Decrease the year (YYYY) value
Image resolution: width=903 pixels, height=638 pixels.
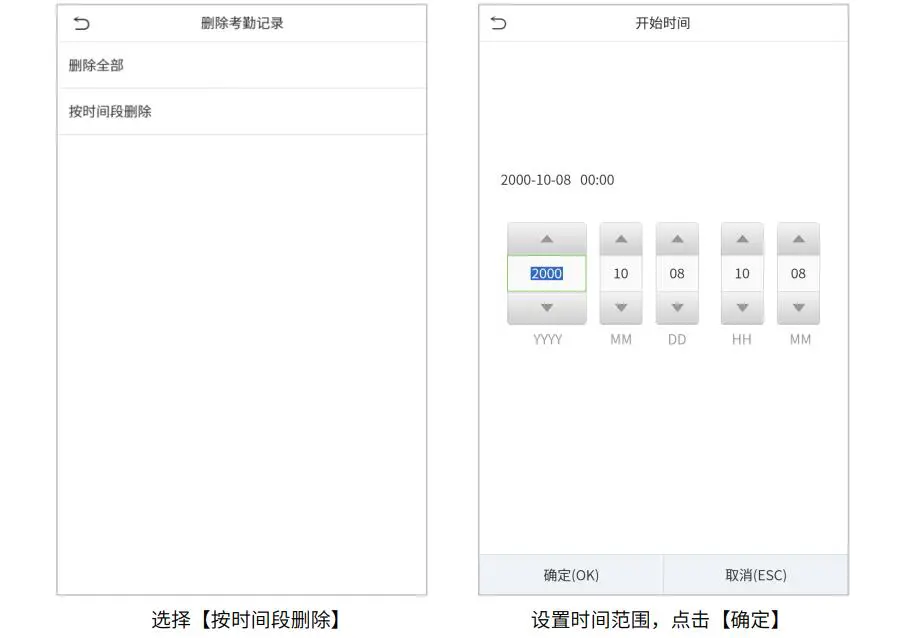pos(547,307)
